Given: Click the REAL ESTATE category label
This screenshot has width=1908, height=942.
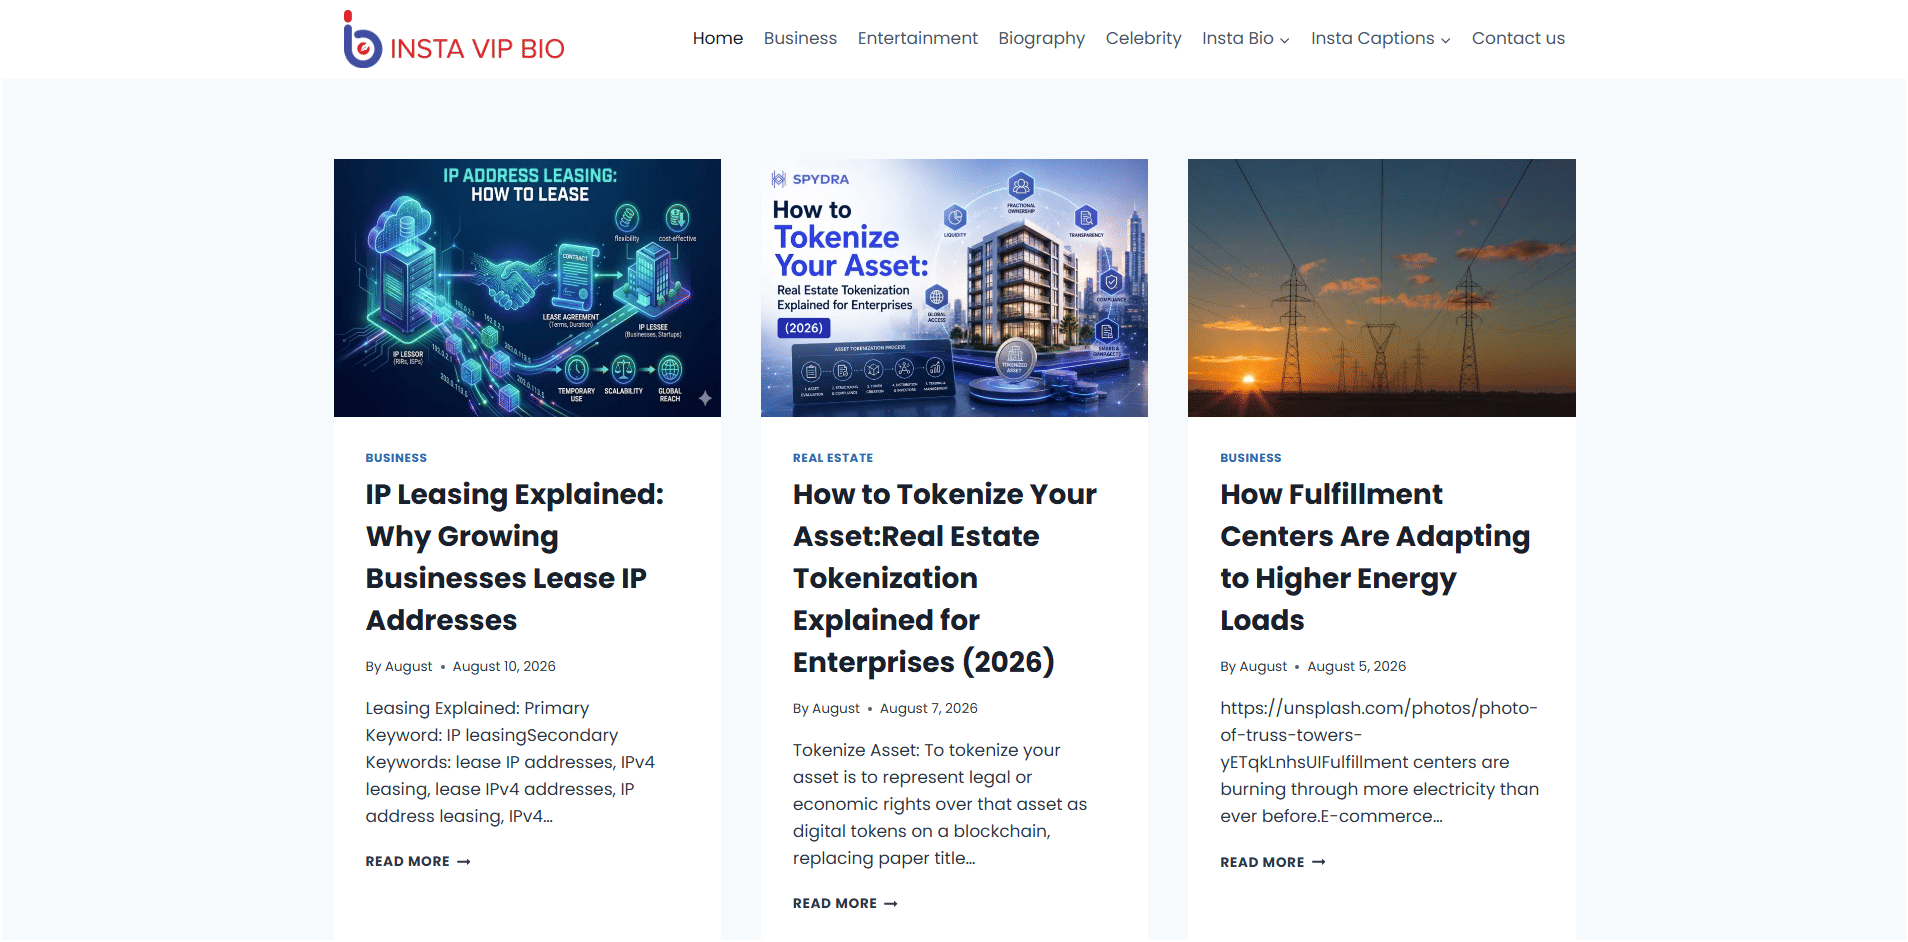Looking at the screenshot, I should (833, 458).
